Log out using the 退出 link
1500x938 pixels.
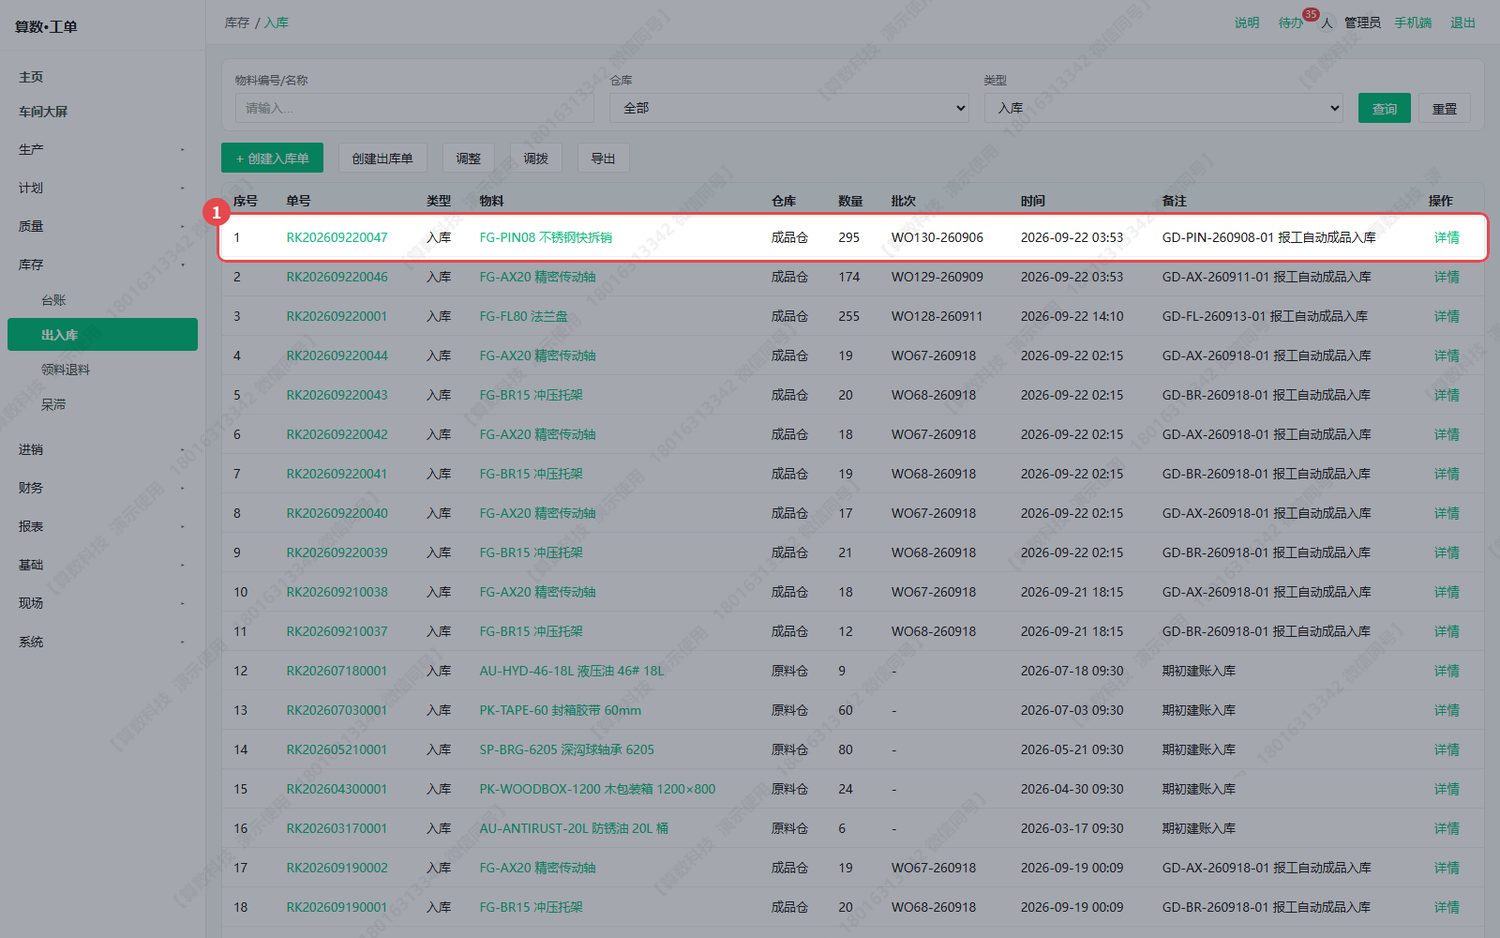pos(1462,23)
